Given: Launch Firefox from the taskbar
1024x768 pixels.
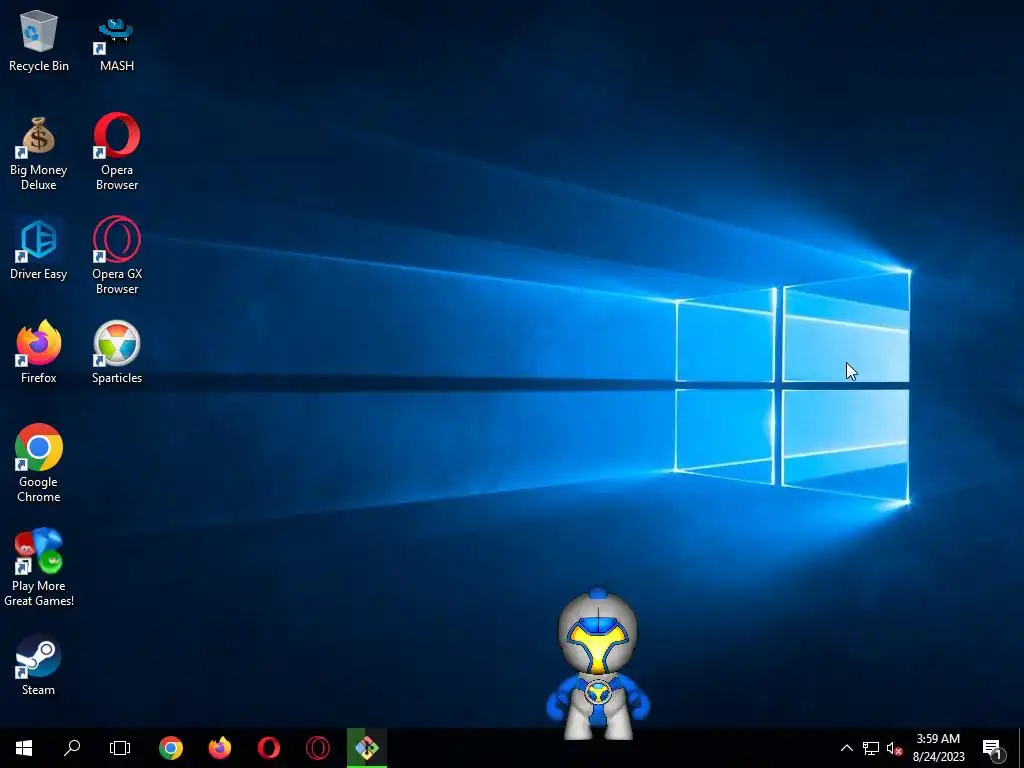Looking at the screenshot, I should [219, 748].
